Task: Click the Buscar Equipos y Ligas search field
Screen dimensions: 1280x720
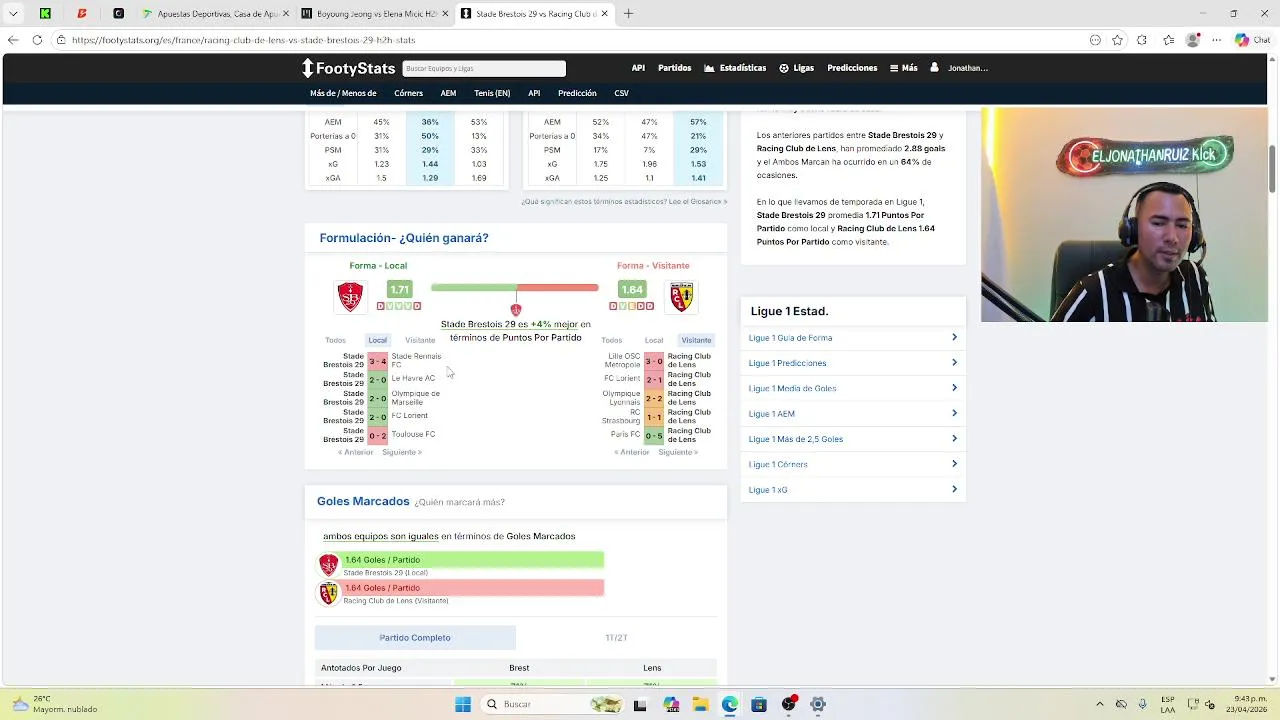Action: [x=484, y=68]
